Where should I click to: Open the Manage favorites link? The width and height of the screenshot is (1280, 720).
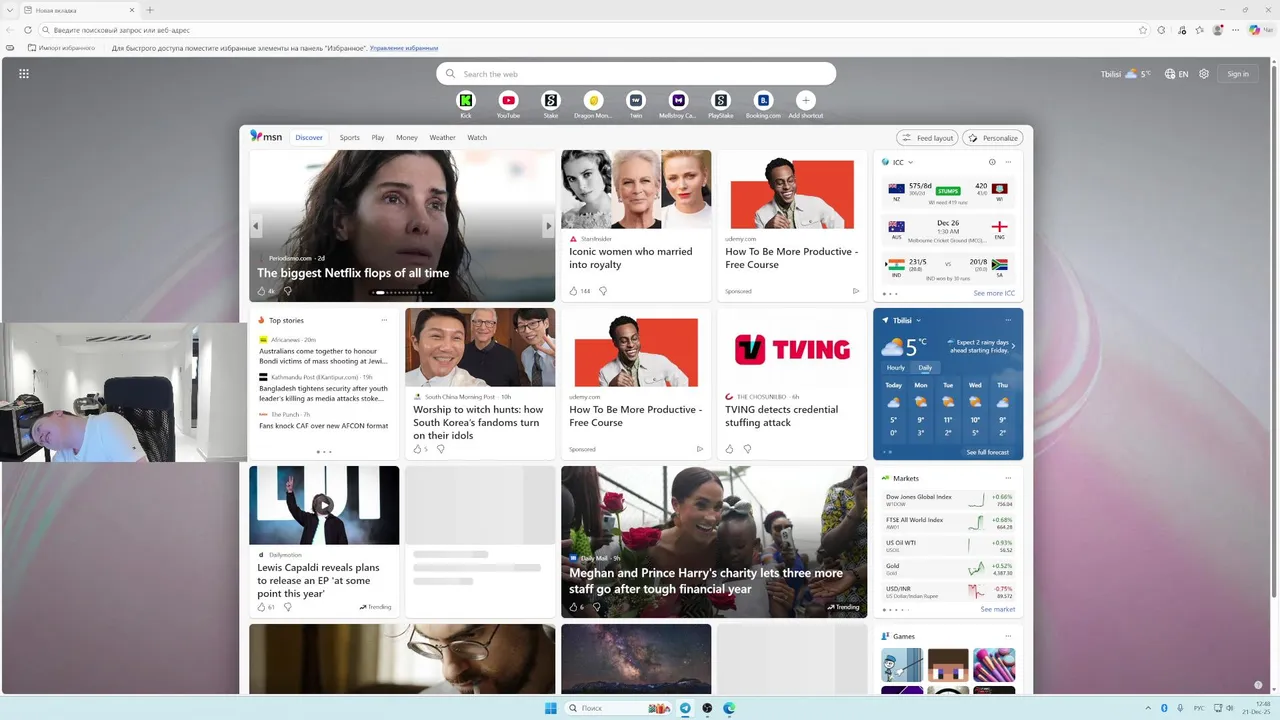(x=404, y=48)
